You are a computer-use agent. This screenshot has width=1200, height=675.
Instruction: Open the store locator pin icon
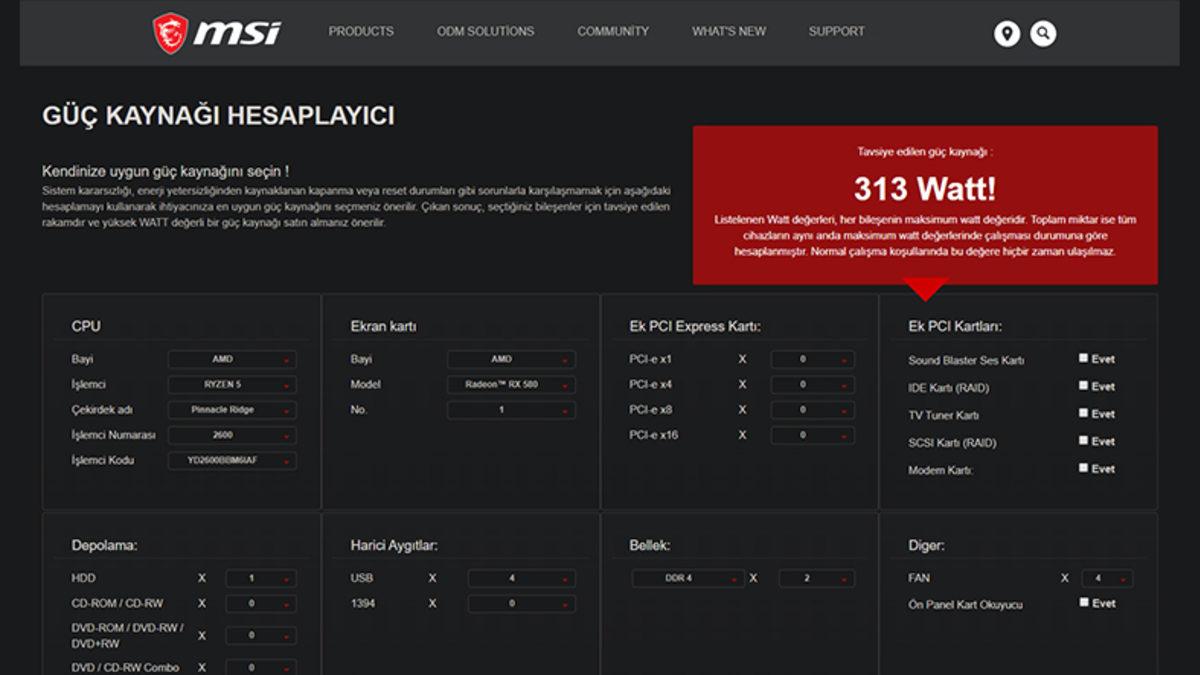point(1007,33)
